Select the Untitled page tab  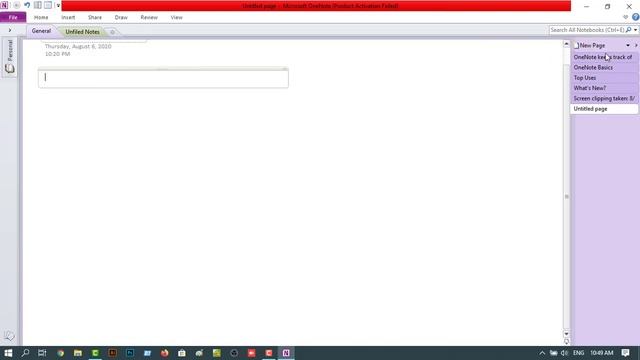604,109
